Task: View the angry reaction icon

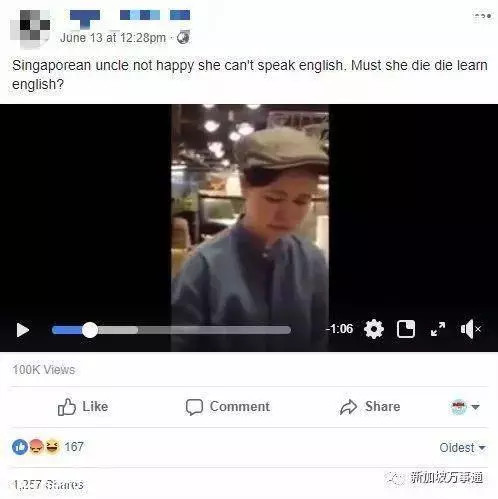Action: (36, 447)
